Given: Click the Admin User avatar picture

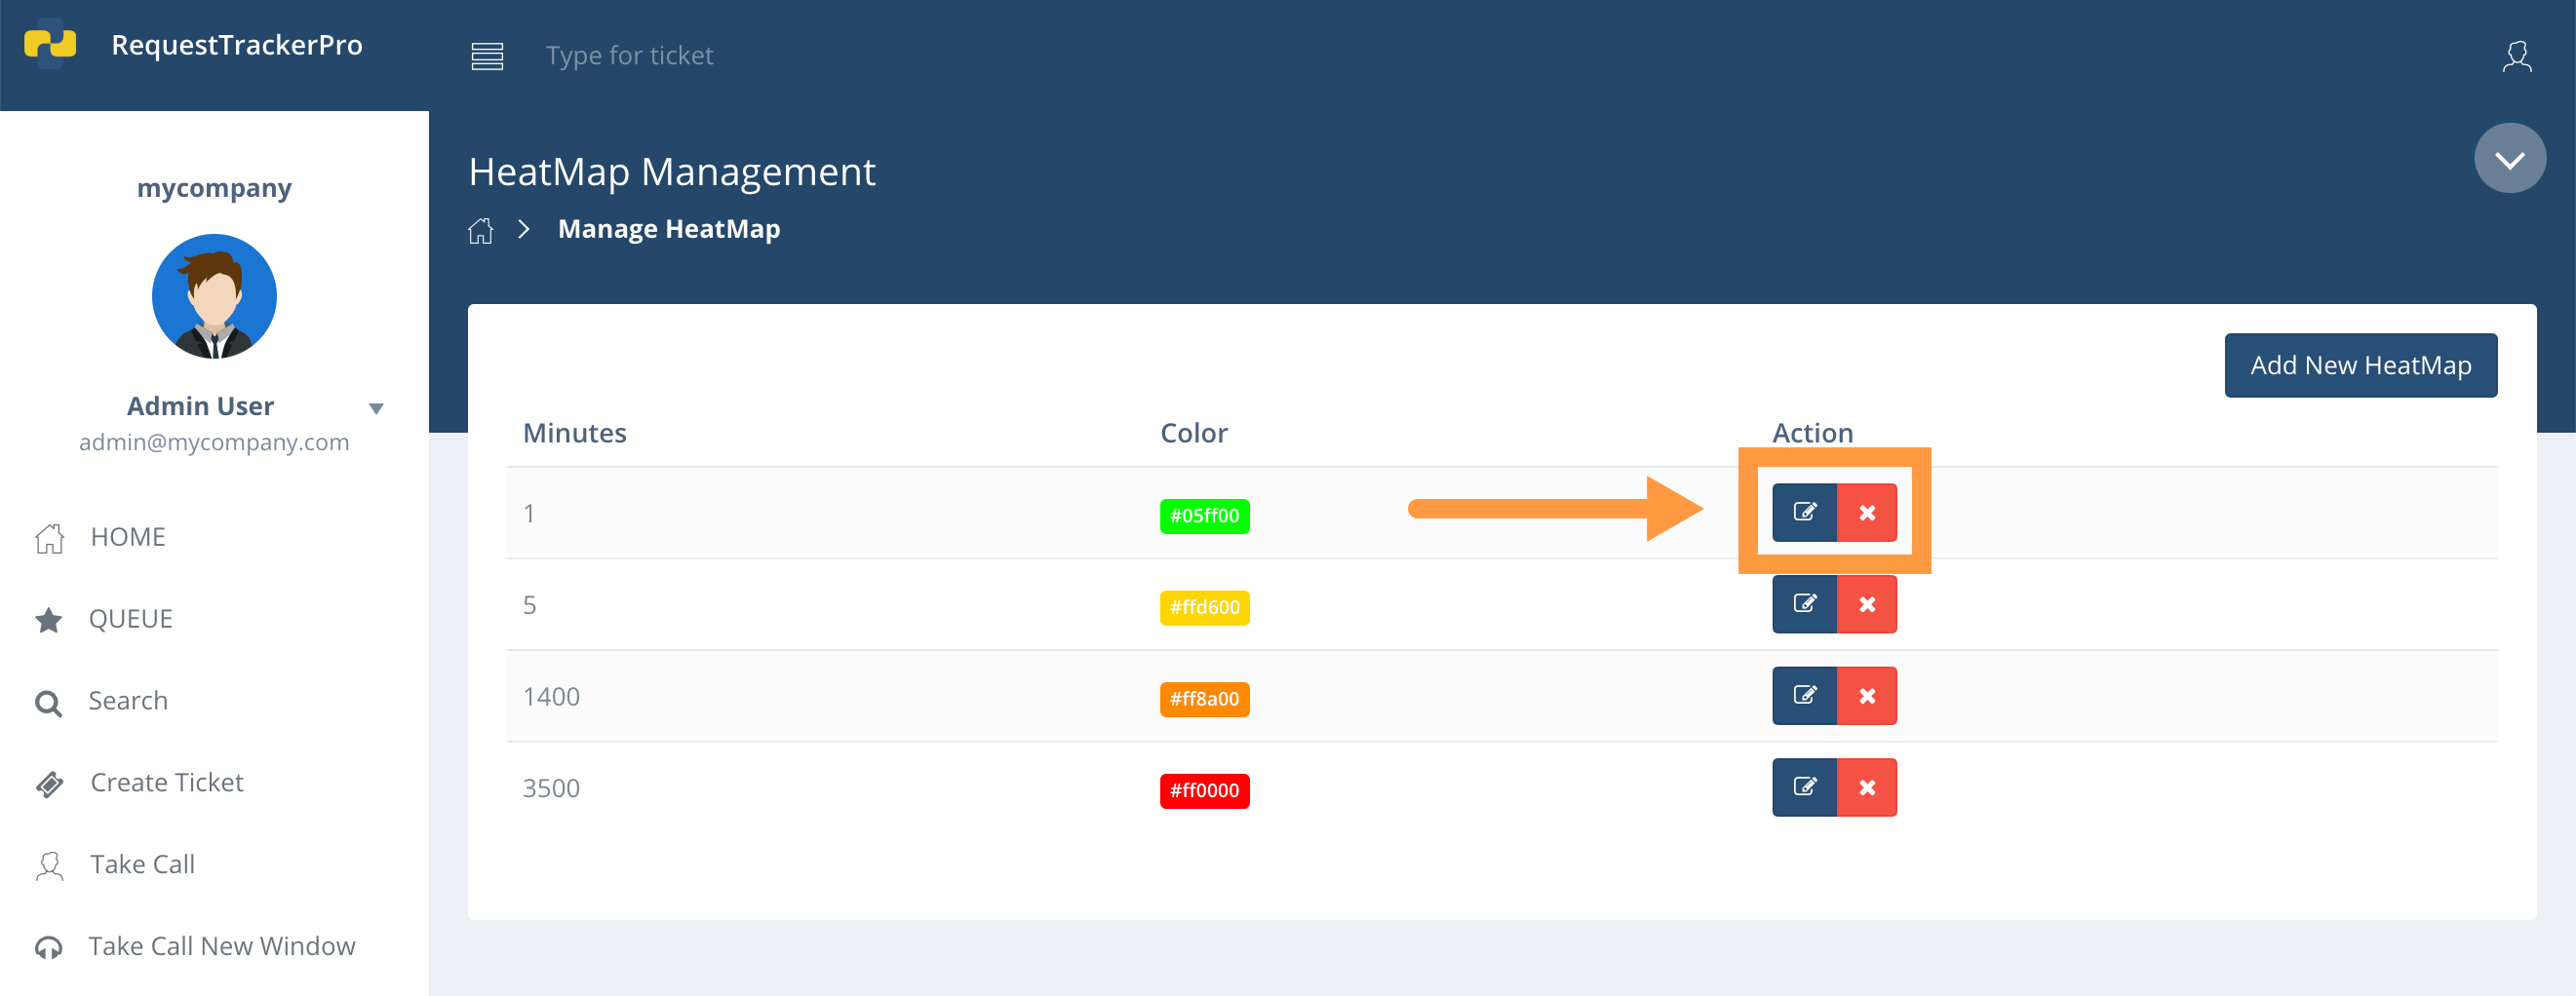Looking at the screenshot, I should (214, 296).
